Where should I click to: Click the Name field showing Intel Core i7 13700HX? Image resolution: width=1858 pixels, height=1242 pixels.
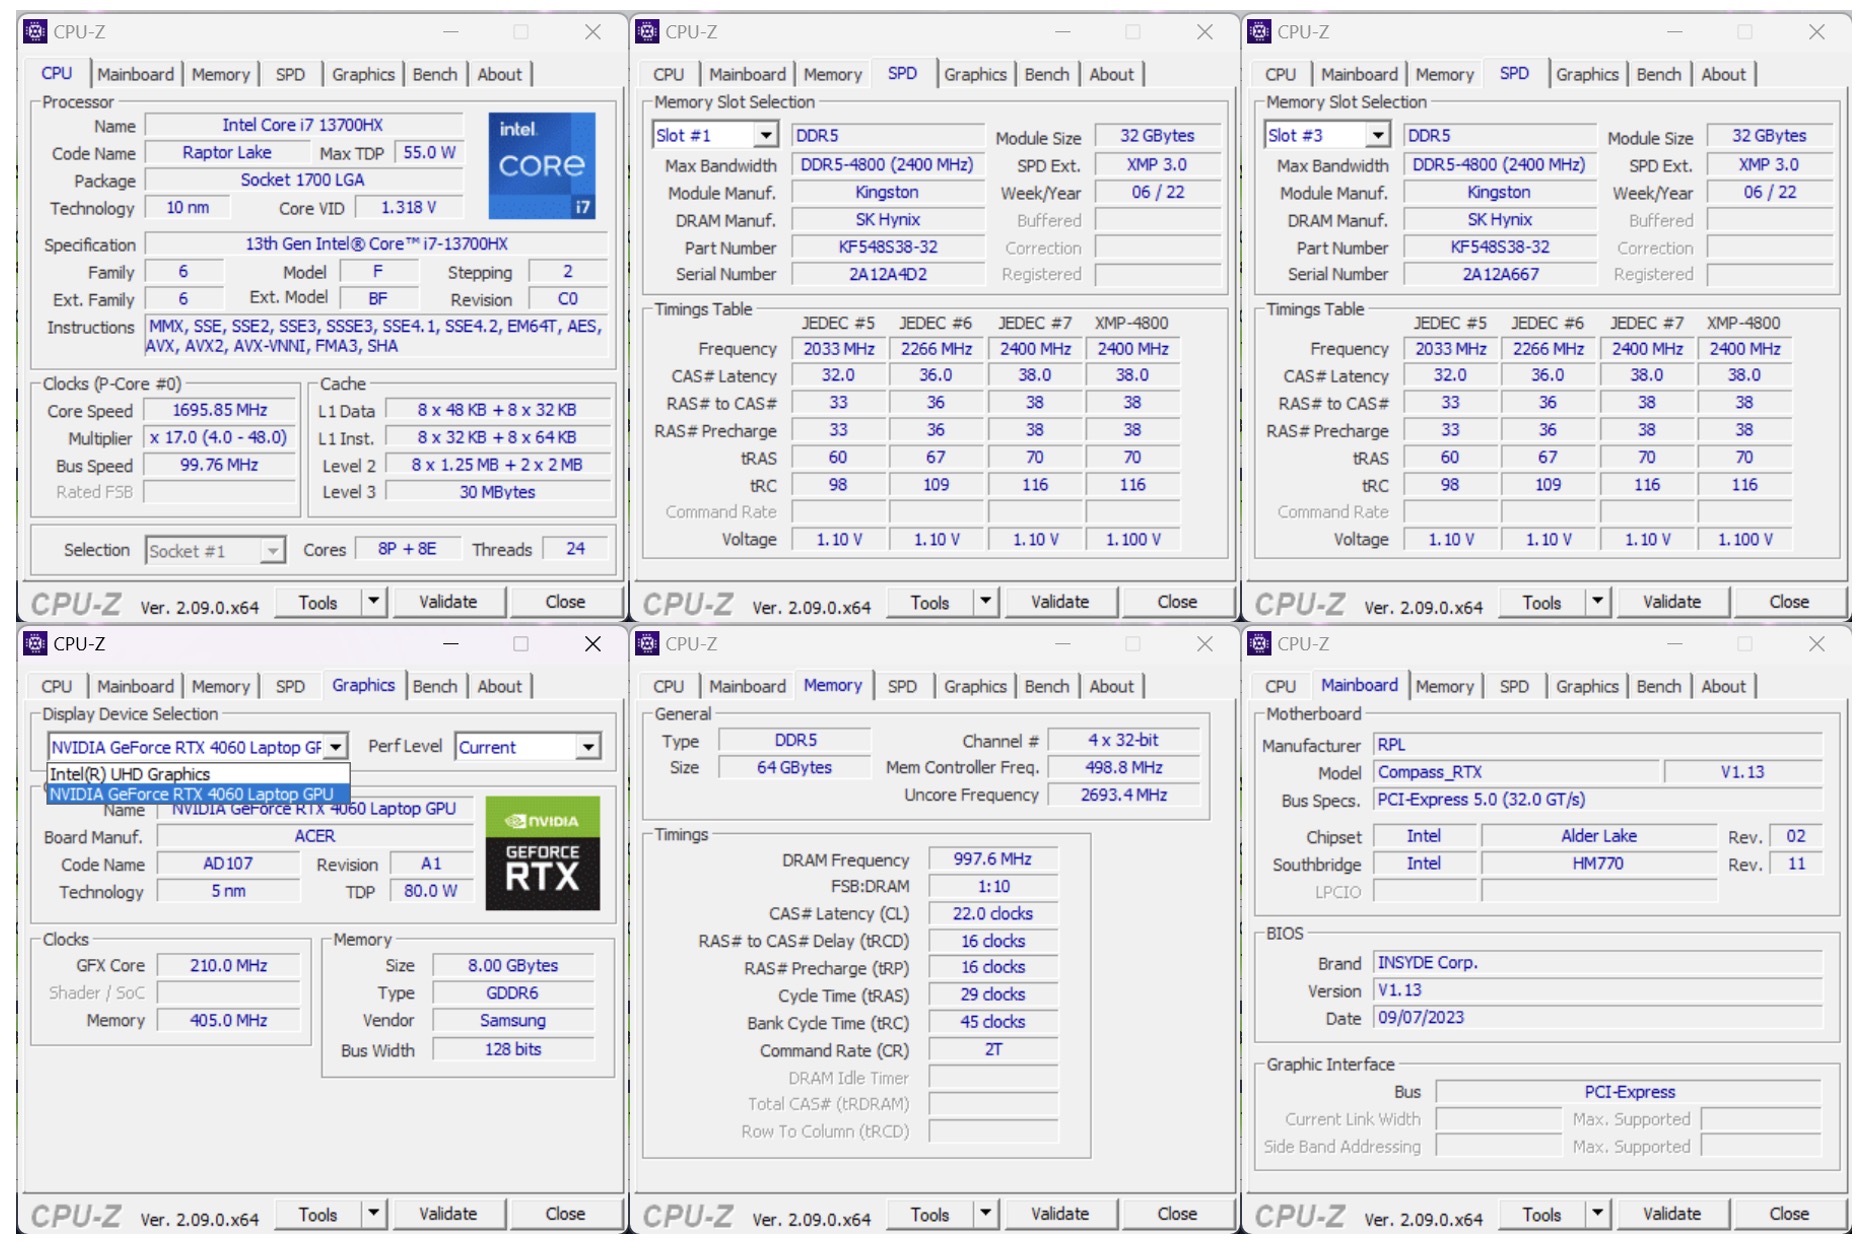[x=303, y=125]
